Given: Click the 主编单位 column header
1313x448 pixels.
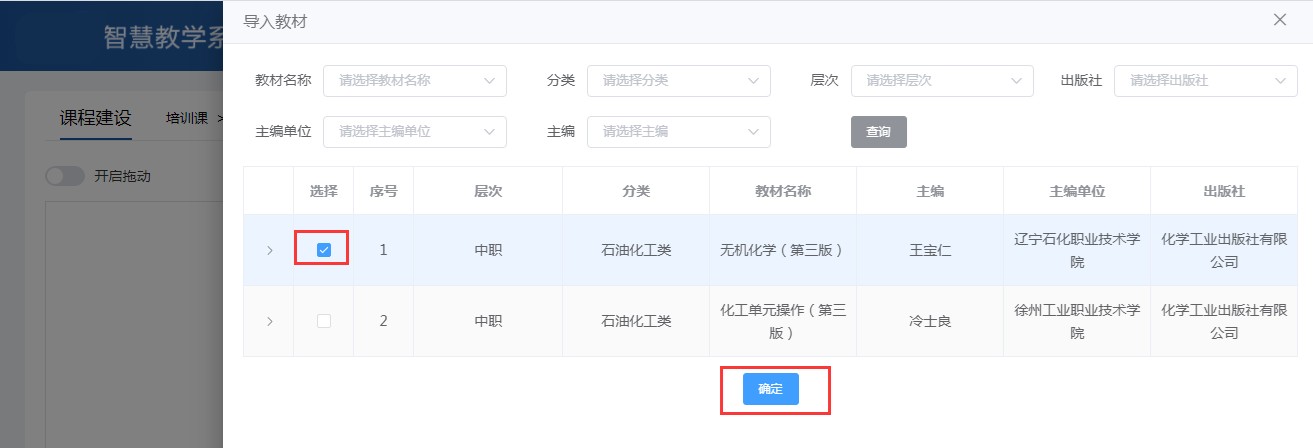Looking at the screenshot, I should click(x=1076, y=191).
